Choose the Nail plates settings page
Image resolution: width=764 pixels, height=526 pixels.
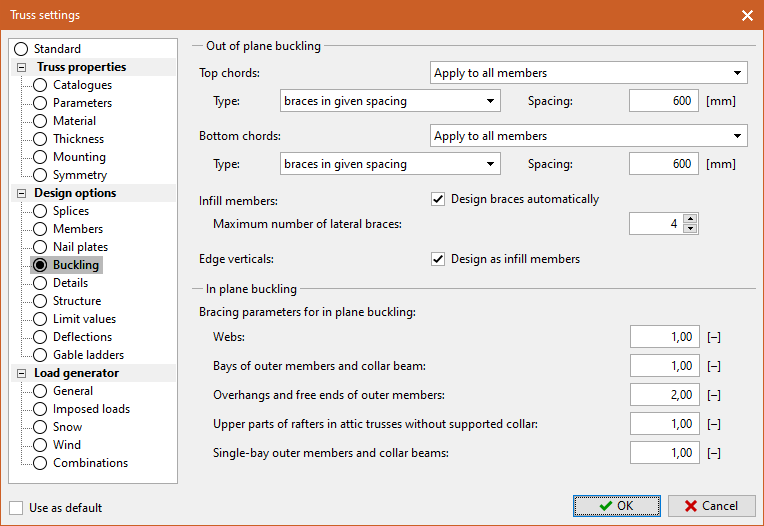40,247
